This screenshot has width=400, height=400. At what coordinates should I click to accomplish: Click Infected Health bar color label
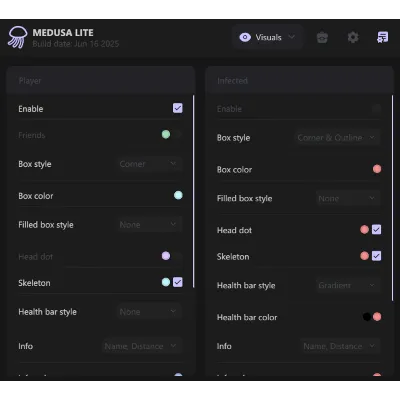coord(247,317)
